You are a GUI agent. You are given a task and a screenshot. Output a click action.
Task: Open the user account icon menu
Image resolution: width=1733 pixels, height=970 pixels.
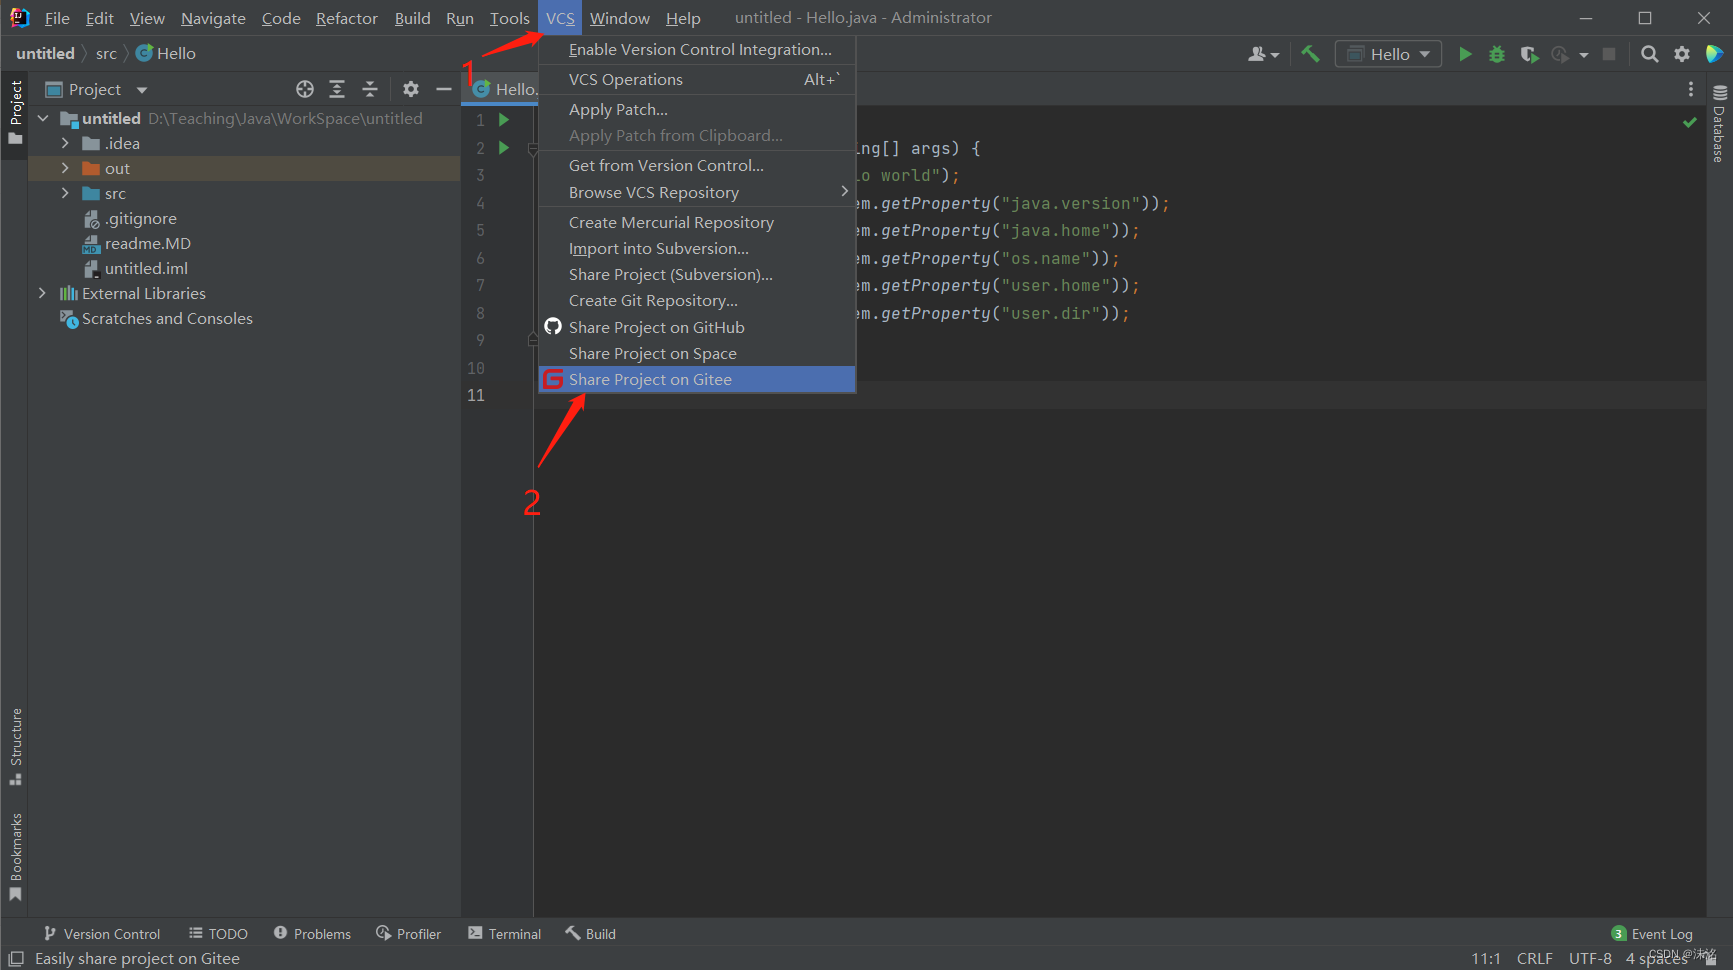[x=1263, y=54]
